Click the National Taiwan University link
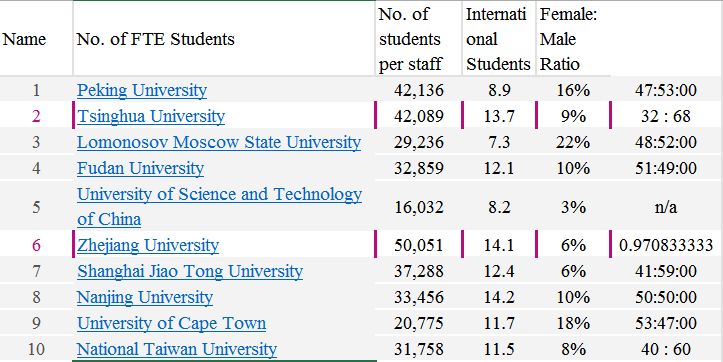 point(177,349)
